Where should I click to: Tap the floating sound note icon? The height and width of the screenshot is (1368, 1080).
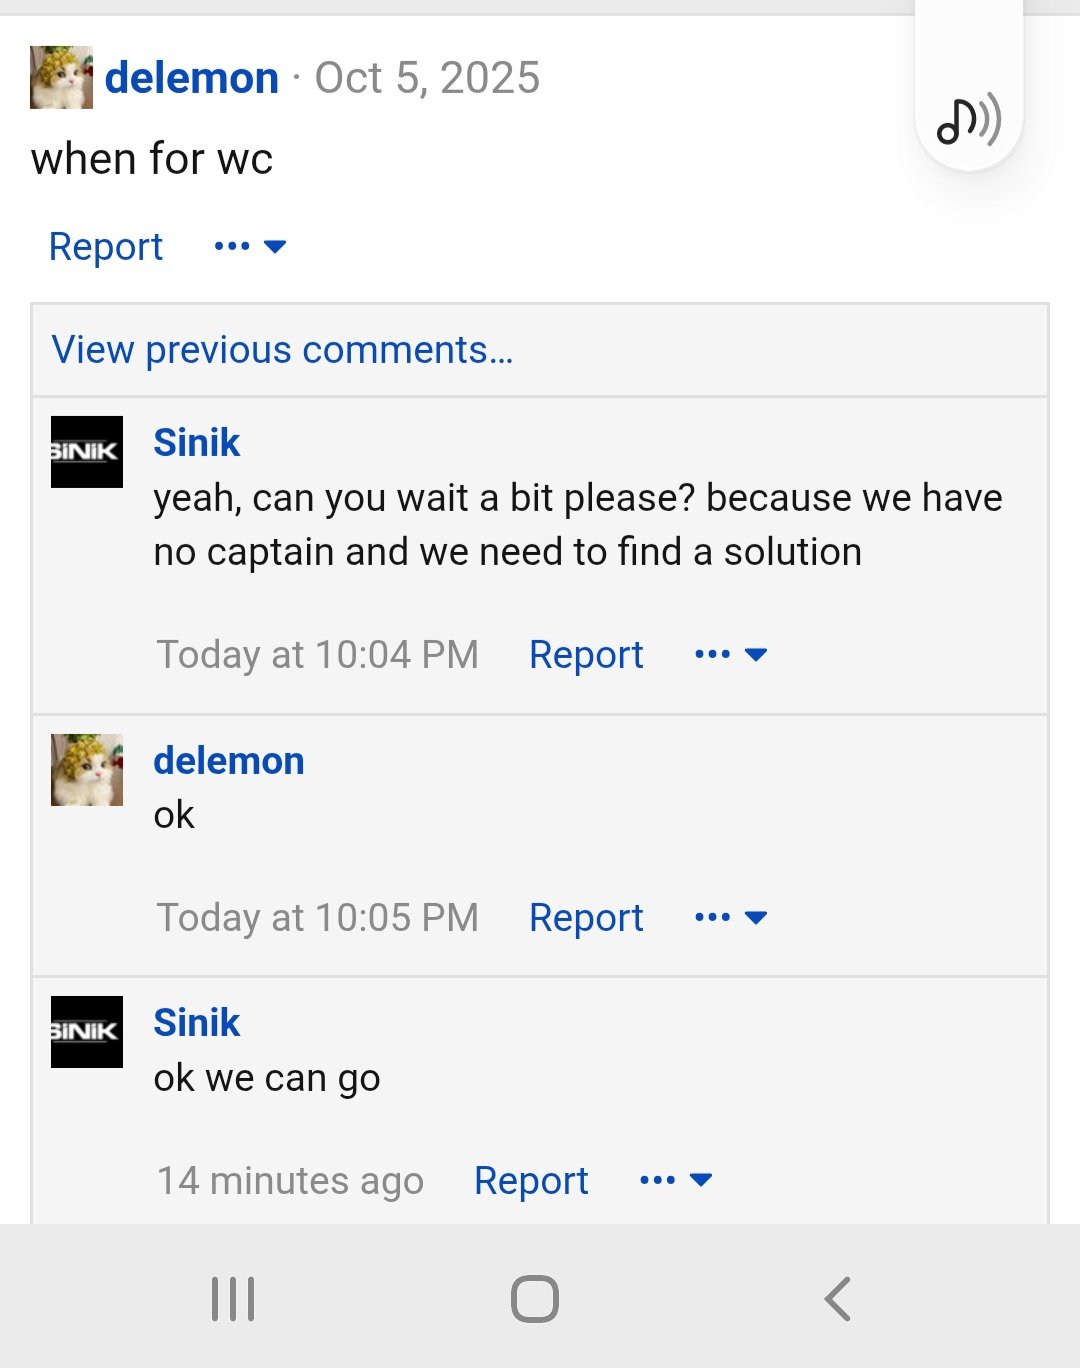968,121
